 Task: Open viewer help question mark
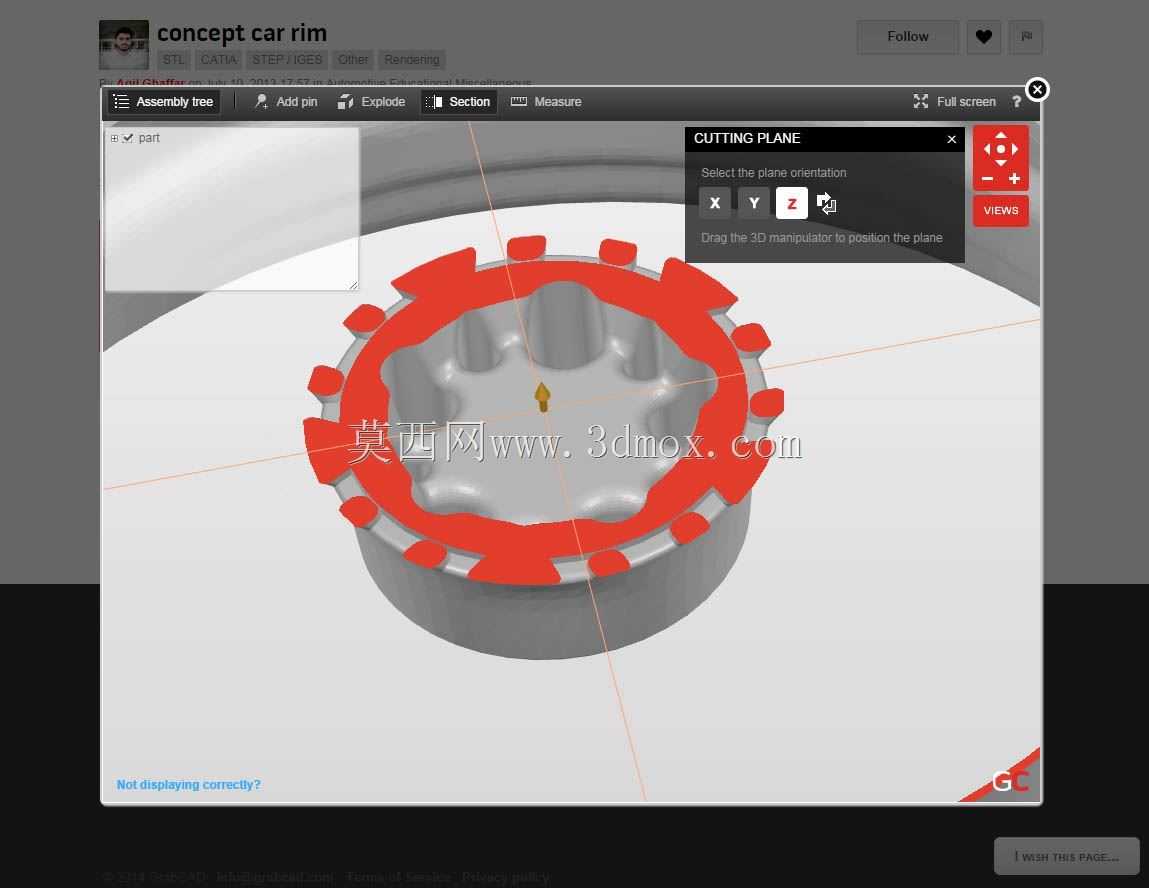coord(1016,102)
